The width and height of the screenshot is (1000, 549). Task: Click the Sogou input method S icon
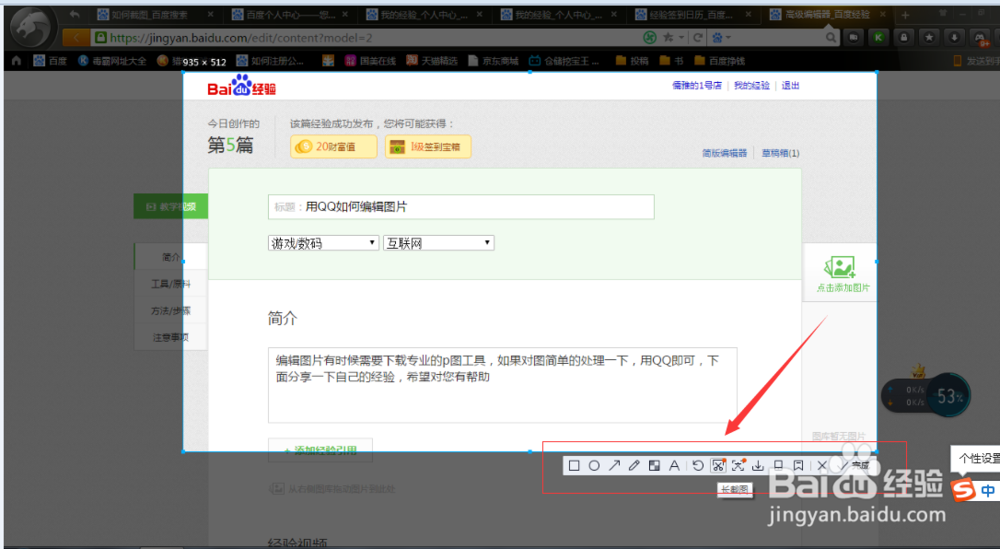click(x=963, y=490)
